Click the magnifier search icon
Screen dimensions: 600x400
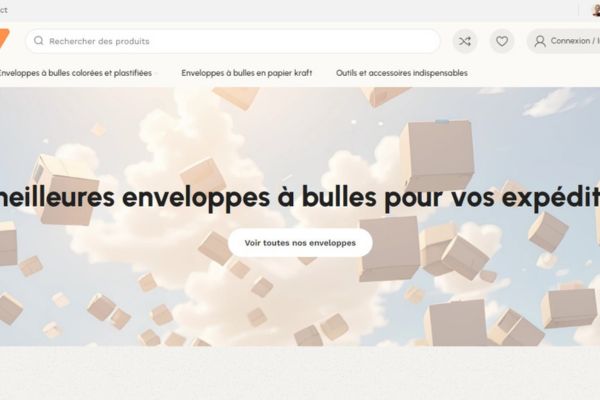click(x=39, y=41)
